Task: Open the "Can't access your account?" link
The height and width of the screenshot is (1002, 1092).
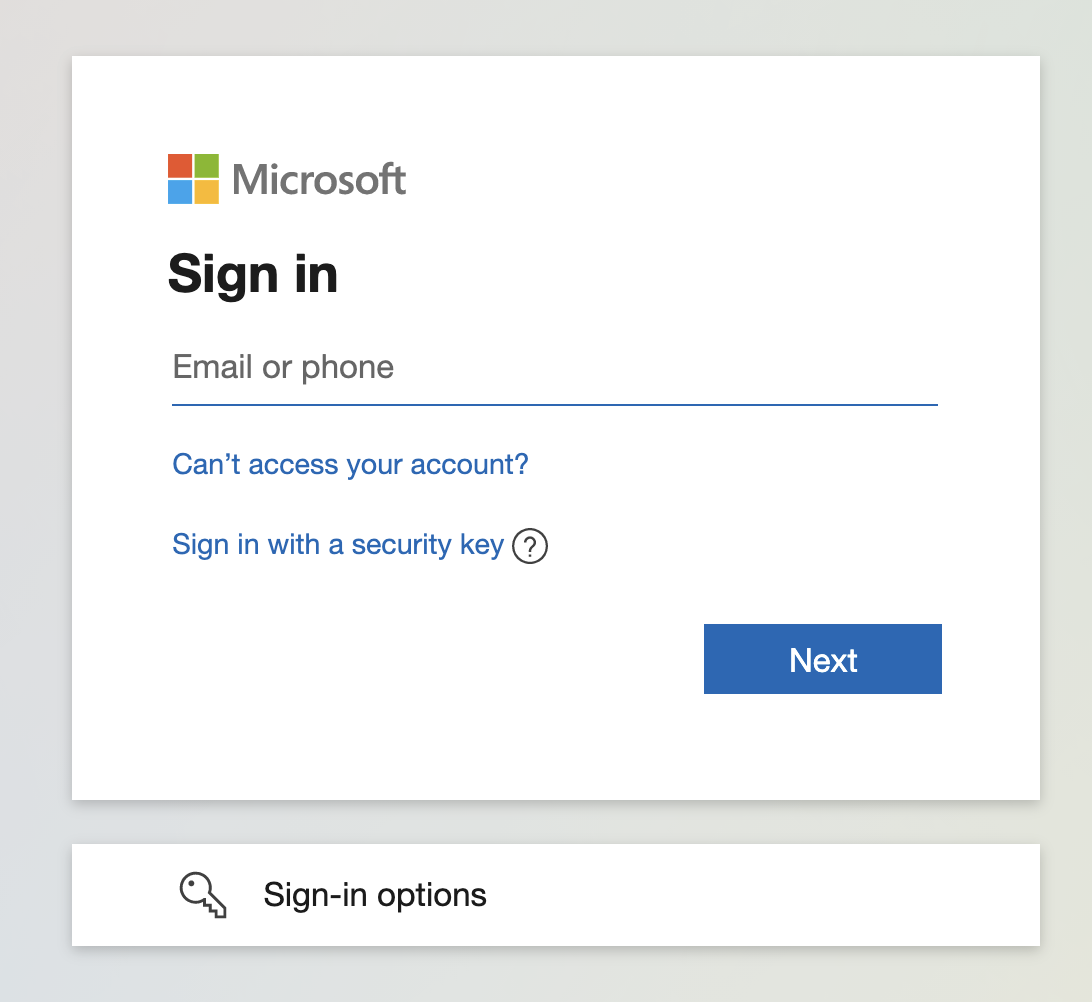Action: (x=350, y=464)
